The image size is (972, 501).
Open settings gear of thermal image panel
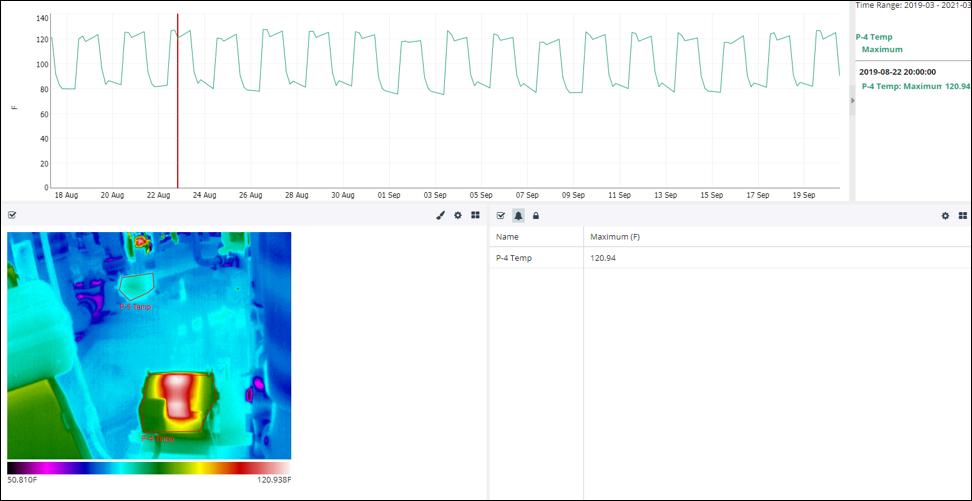[458, 215]
